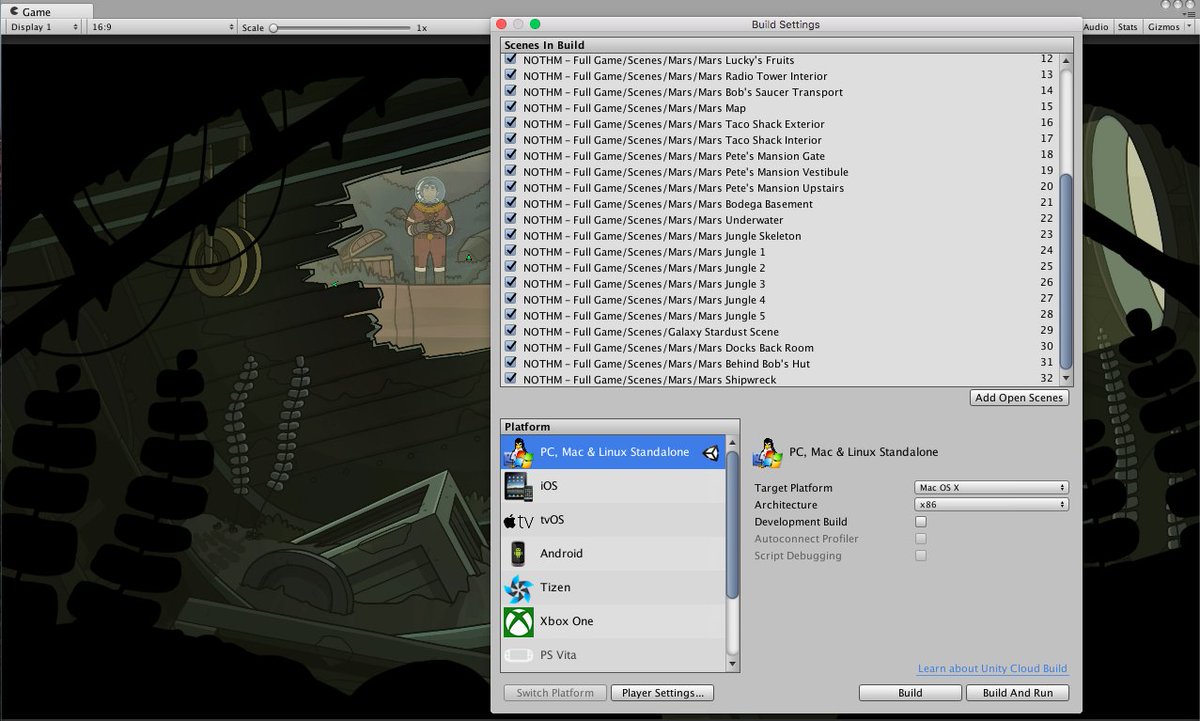The image size is (1200, 721).
Task: Click the Build button
Action: coord(910,693)
